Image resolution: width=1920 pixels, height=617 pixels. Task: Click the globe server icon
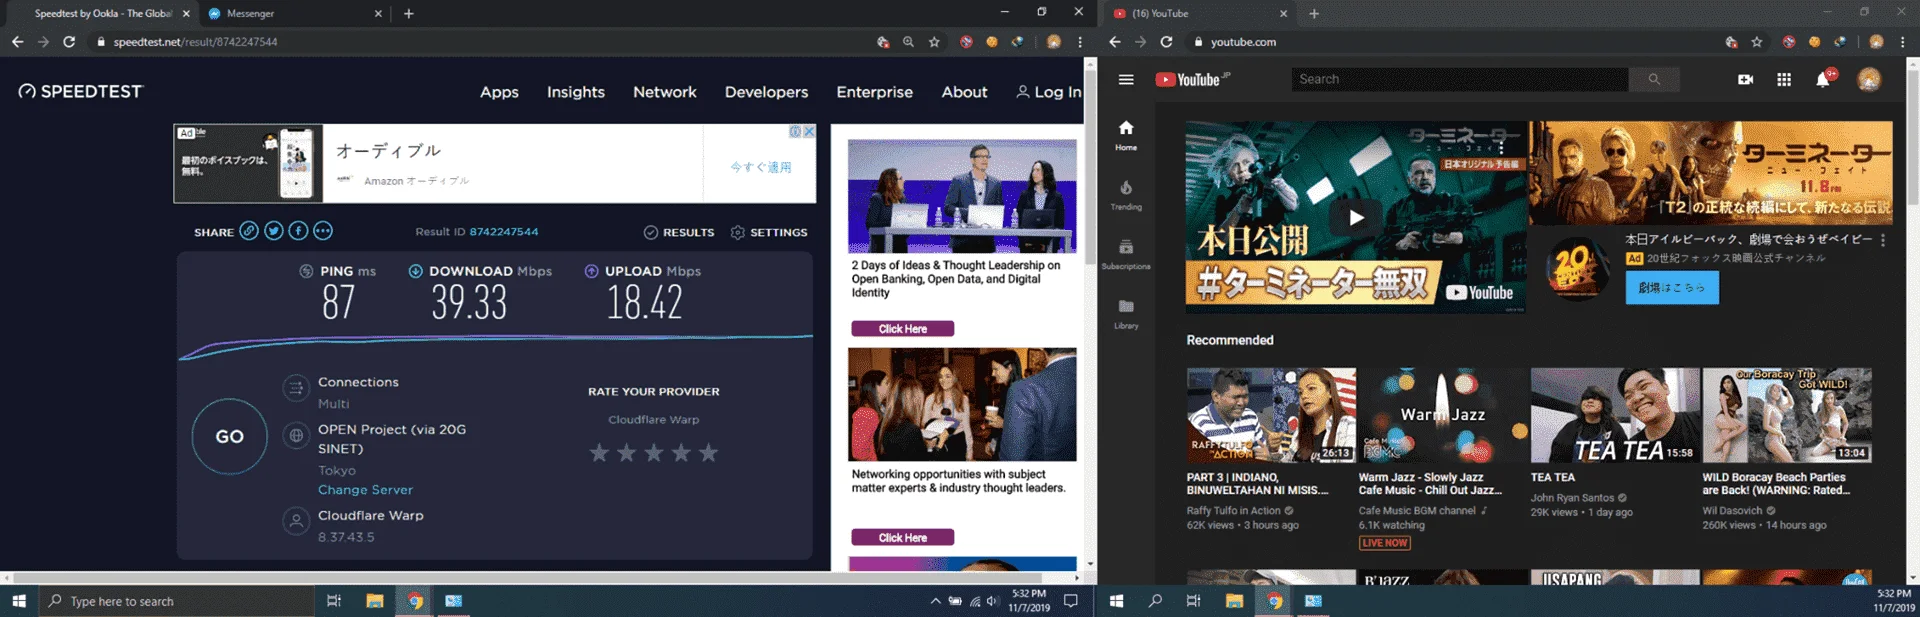coord(295,436)
